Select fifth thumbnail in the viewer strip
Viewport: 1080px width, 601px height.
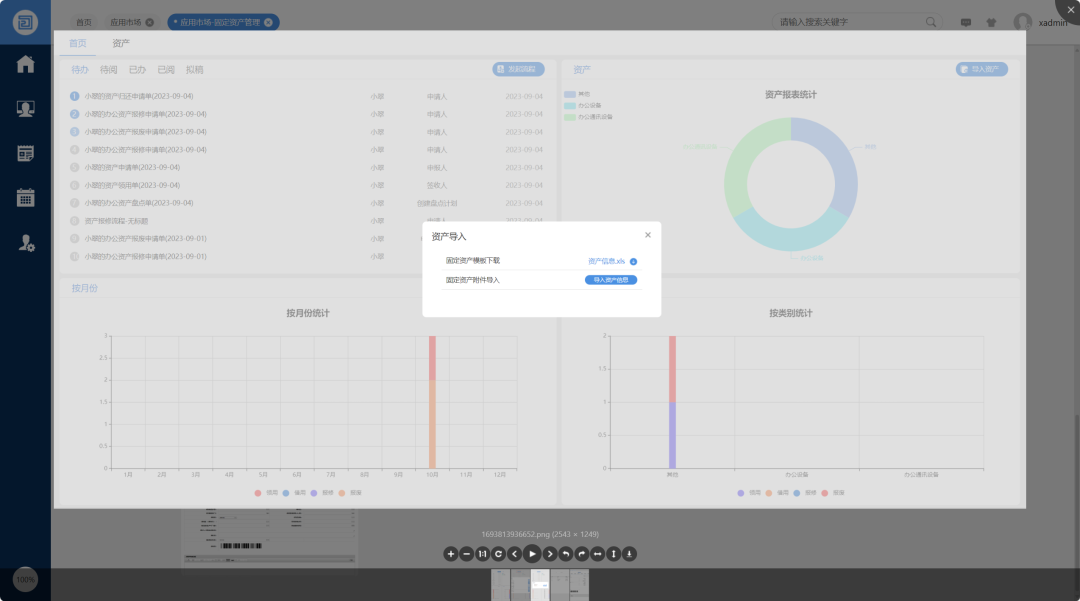(x=579, y=585)
